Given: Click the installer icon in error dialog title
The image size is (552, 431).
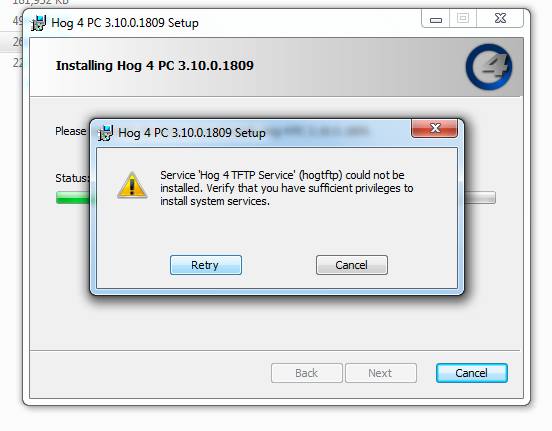Looking at the screenshot, I should [x=105, y=133].
